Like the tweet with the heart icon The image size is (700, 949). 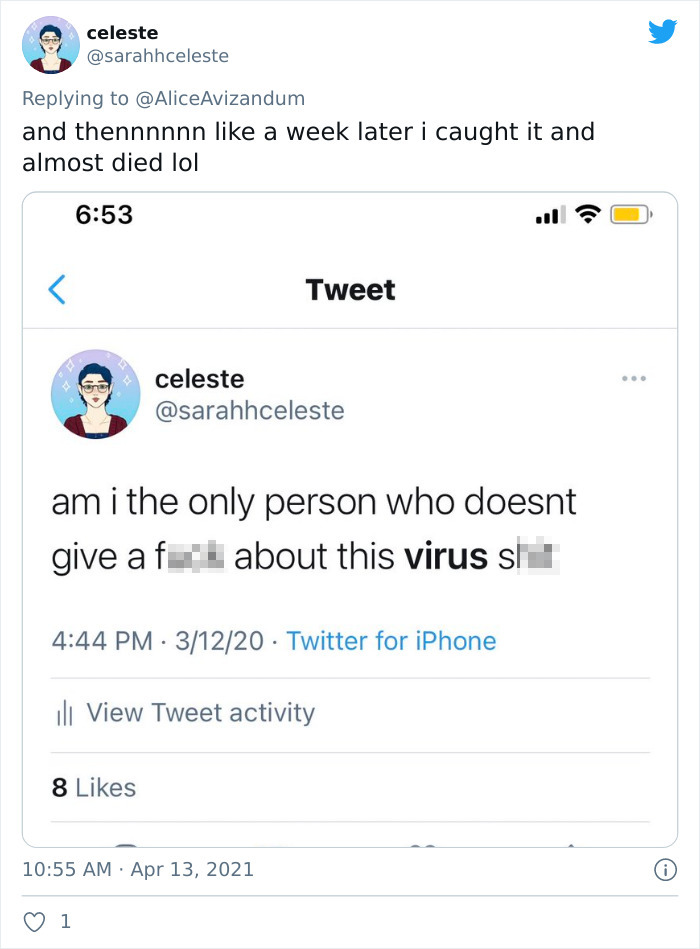point(35,921)
